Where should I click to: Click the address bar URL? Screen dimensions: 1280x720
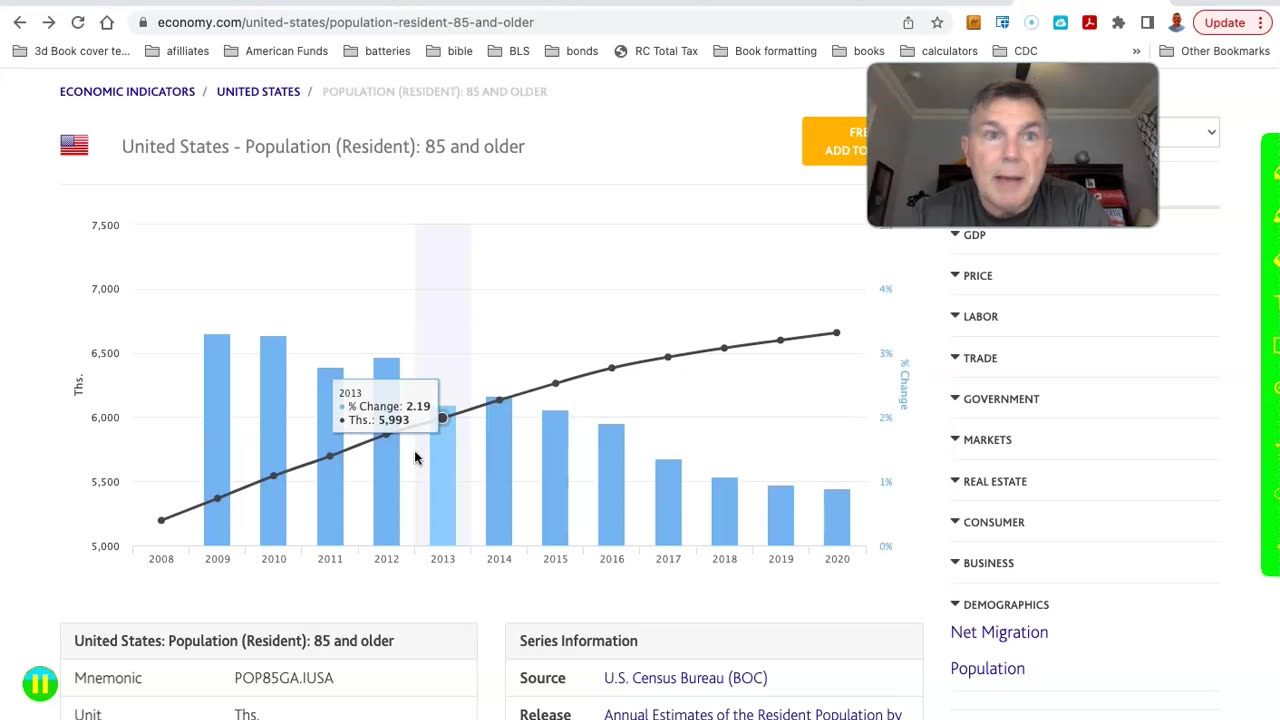(345, 22)
